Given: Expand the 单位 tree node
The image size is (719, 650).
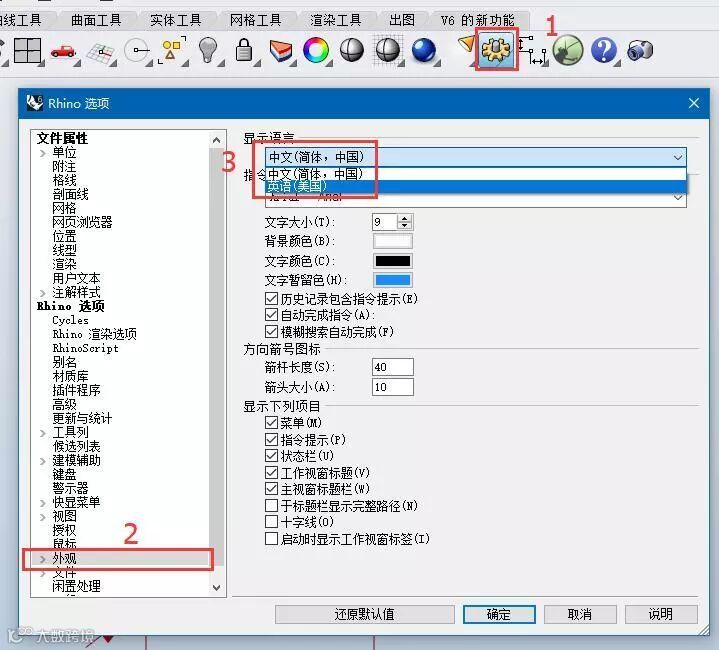Looking at the screenshot, I should coord(43,153).
